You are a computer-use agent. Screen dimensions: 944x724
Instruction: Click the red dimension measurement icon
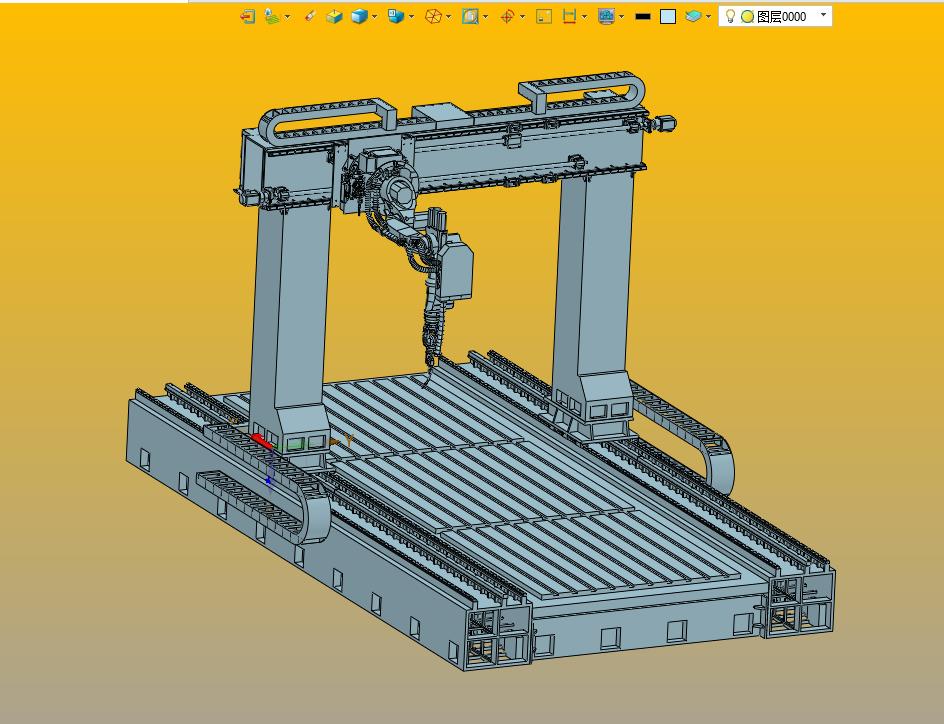pyautogui.click(x=569, y=16)
